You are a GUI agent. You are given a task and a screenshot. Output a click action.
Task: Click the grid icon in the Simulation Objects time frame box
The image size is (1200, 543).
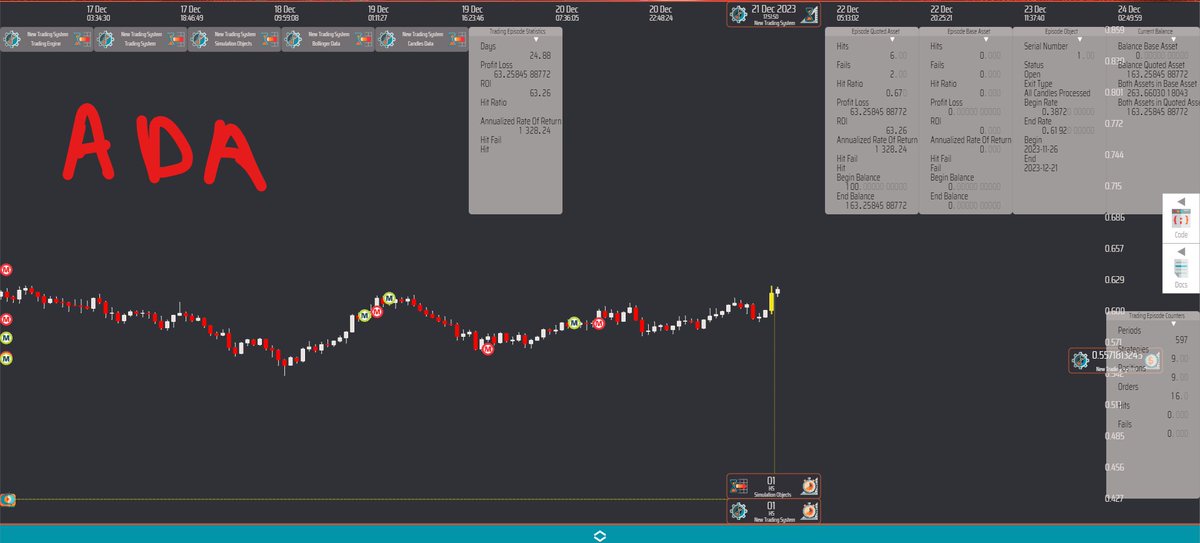(739, 486)
